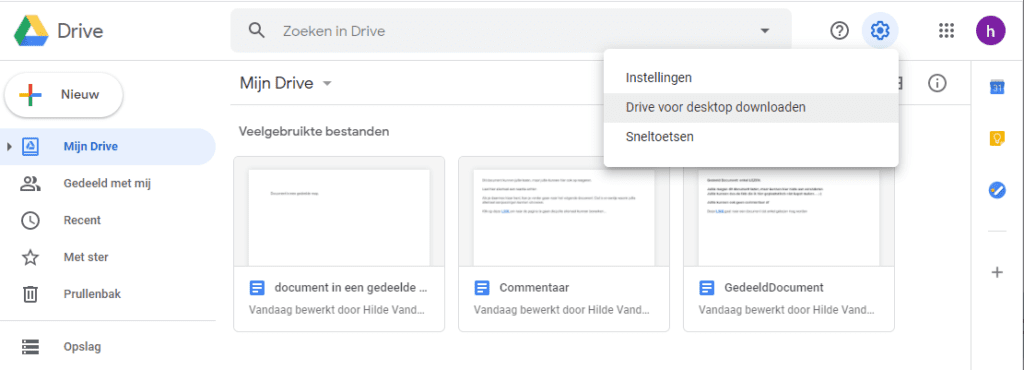Expand search options arrow in search bar
The width and height of the screenshot is (1024, 370).
(765, 31)
